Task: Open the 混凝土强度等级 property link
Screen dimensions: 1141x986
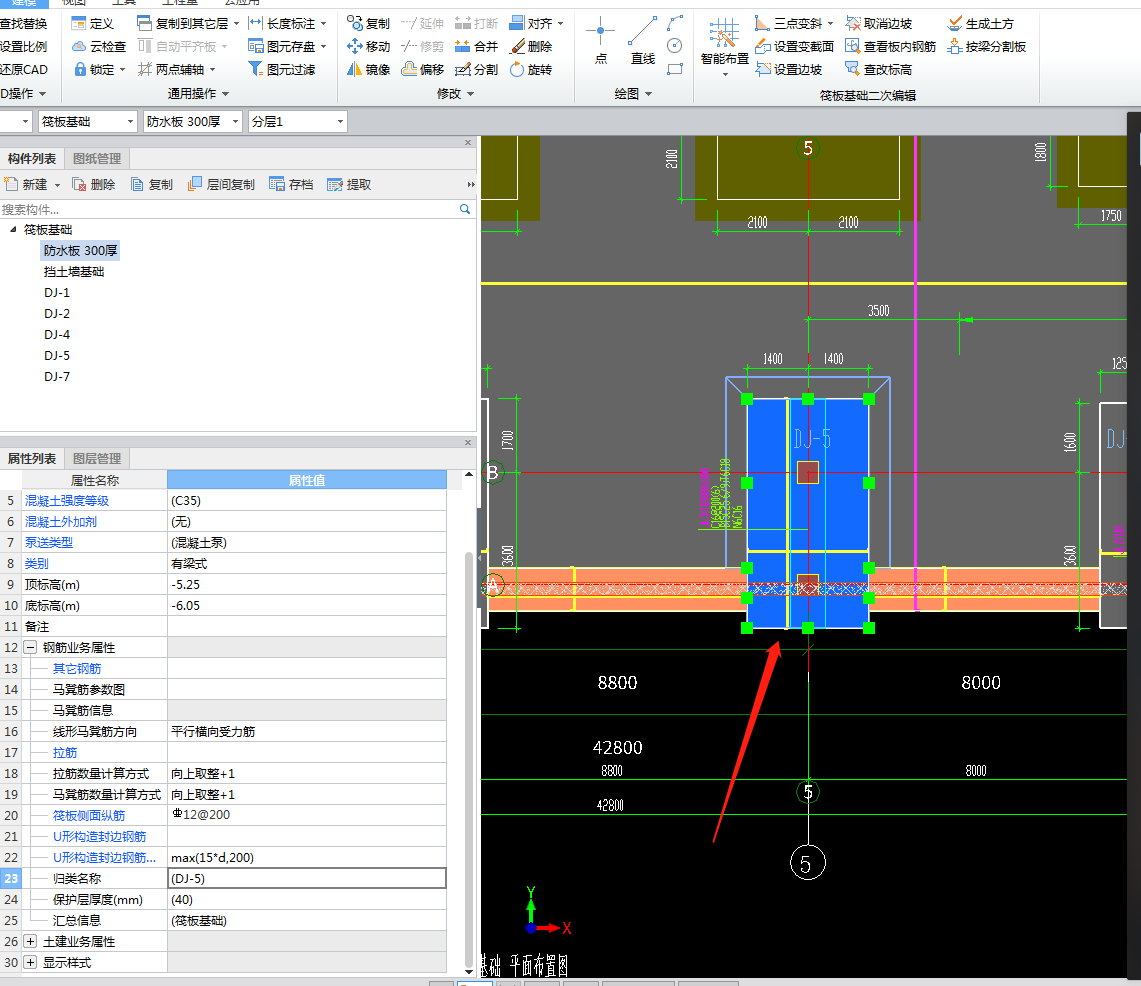Action: click(67, 501)
